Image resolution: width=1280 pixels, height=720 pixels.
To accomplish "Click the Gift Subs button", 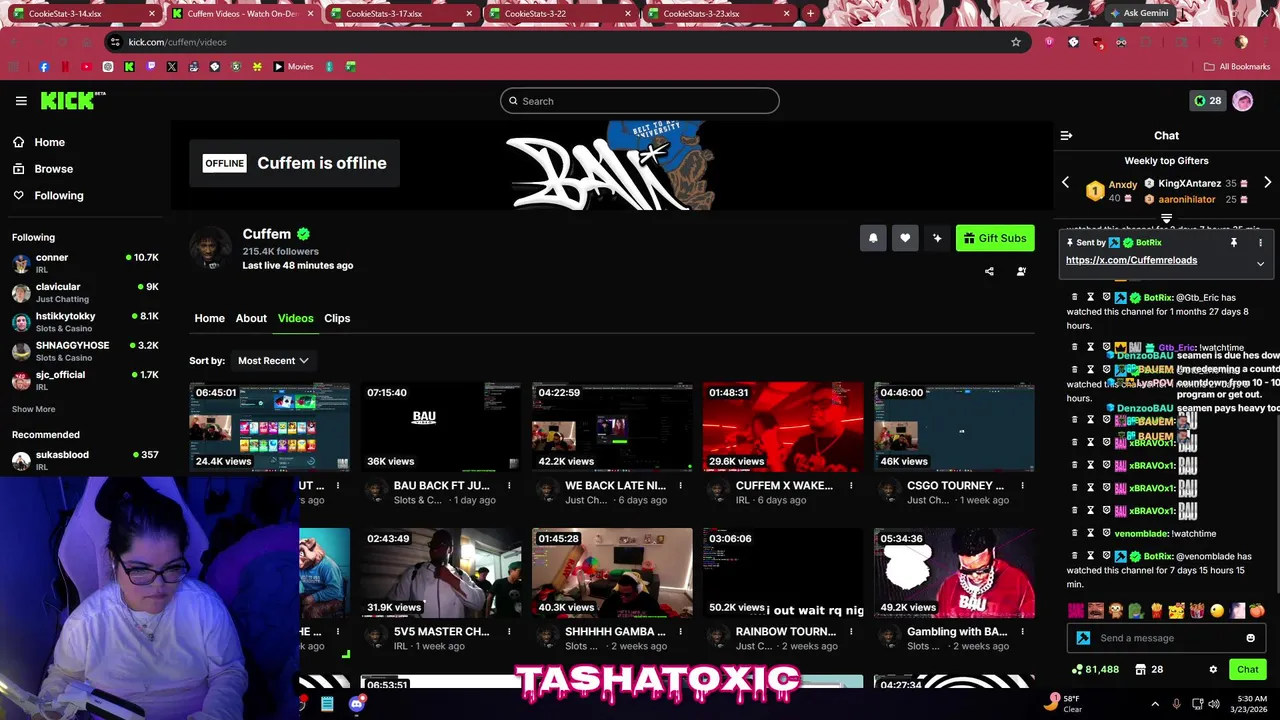I will pyautogui.click(x=995, y=238).
